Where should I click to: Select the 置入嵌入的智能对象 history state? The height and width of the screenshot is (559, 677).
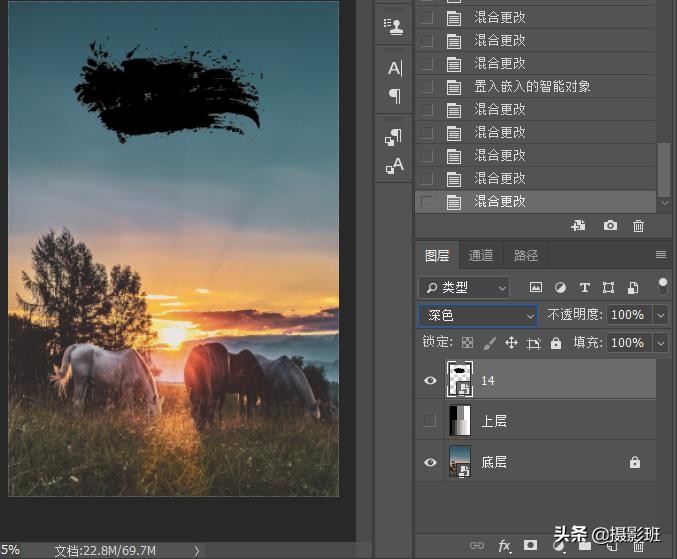click(531, 86)
